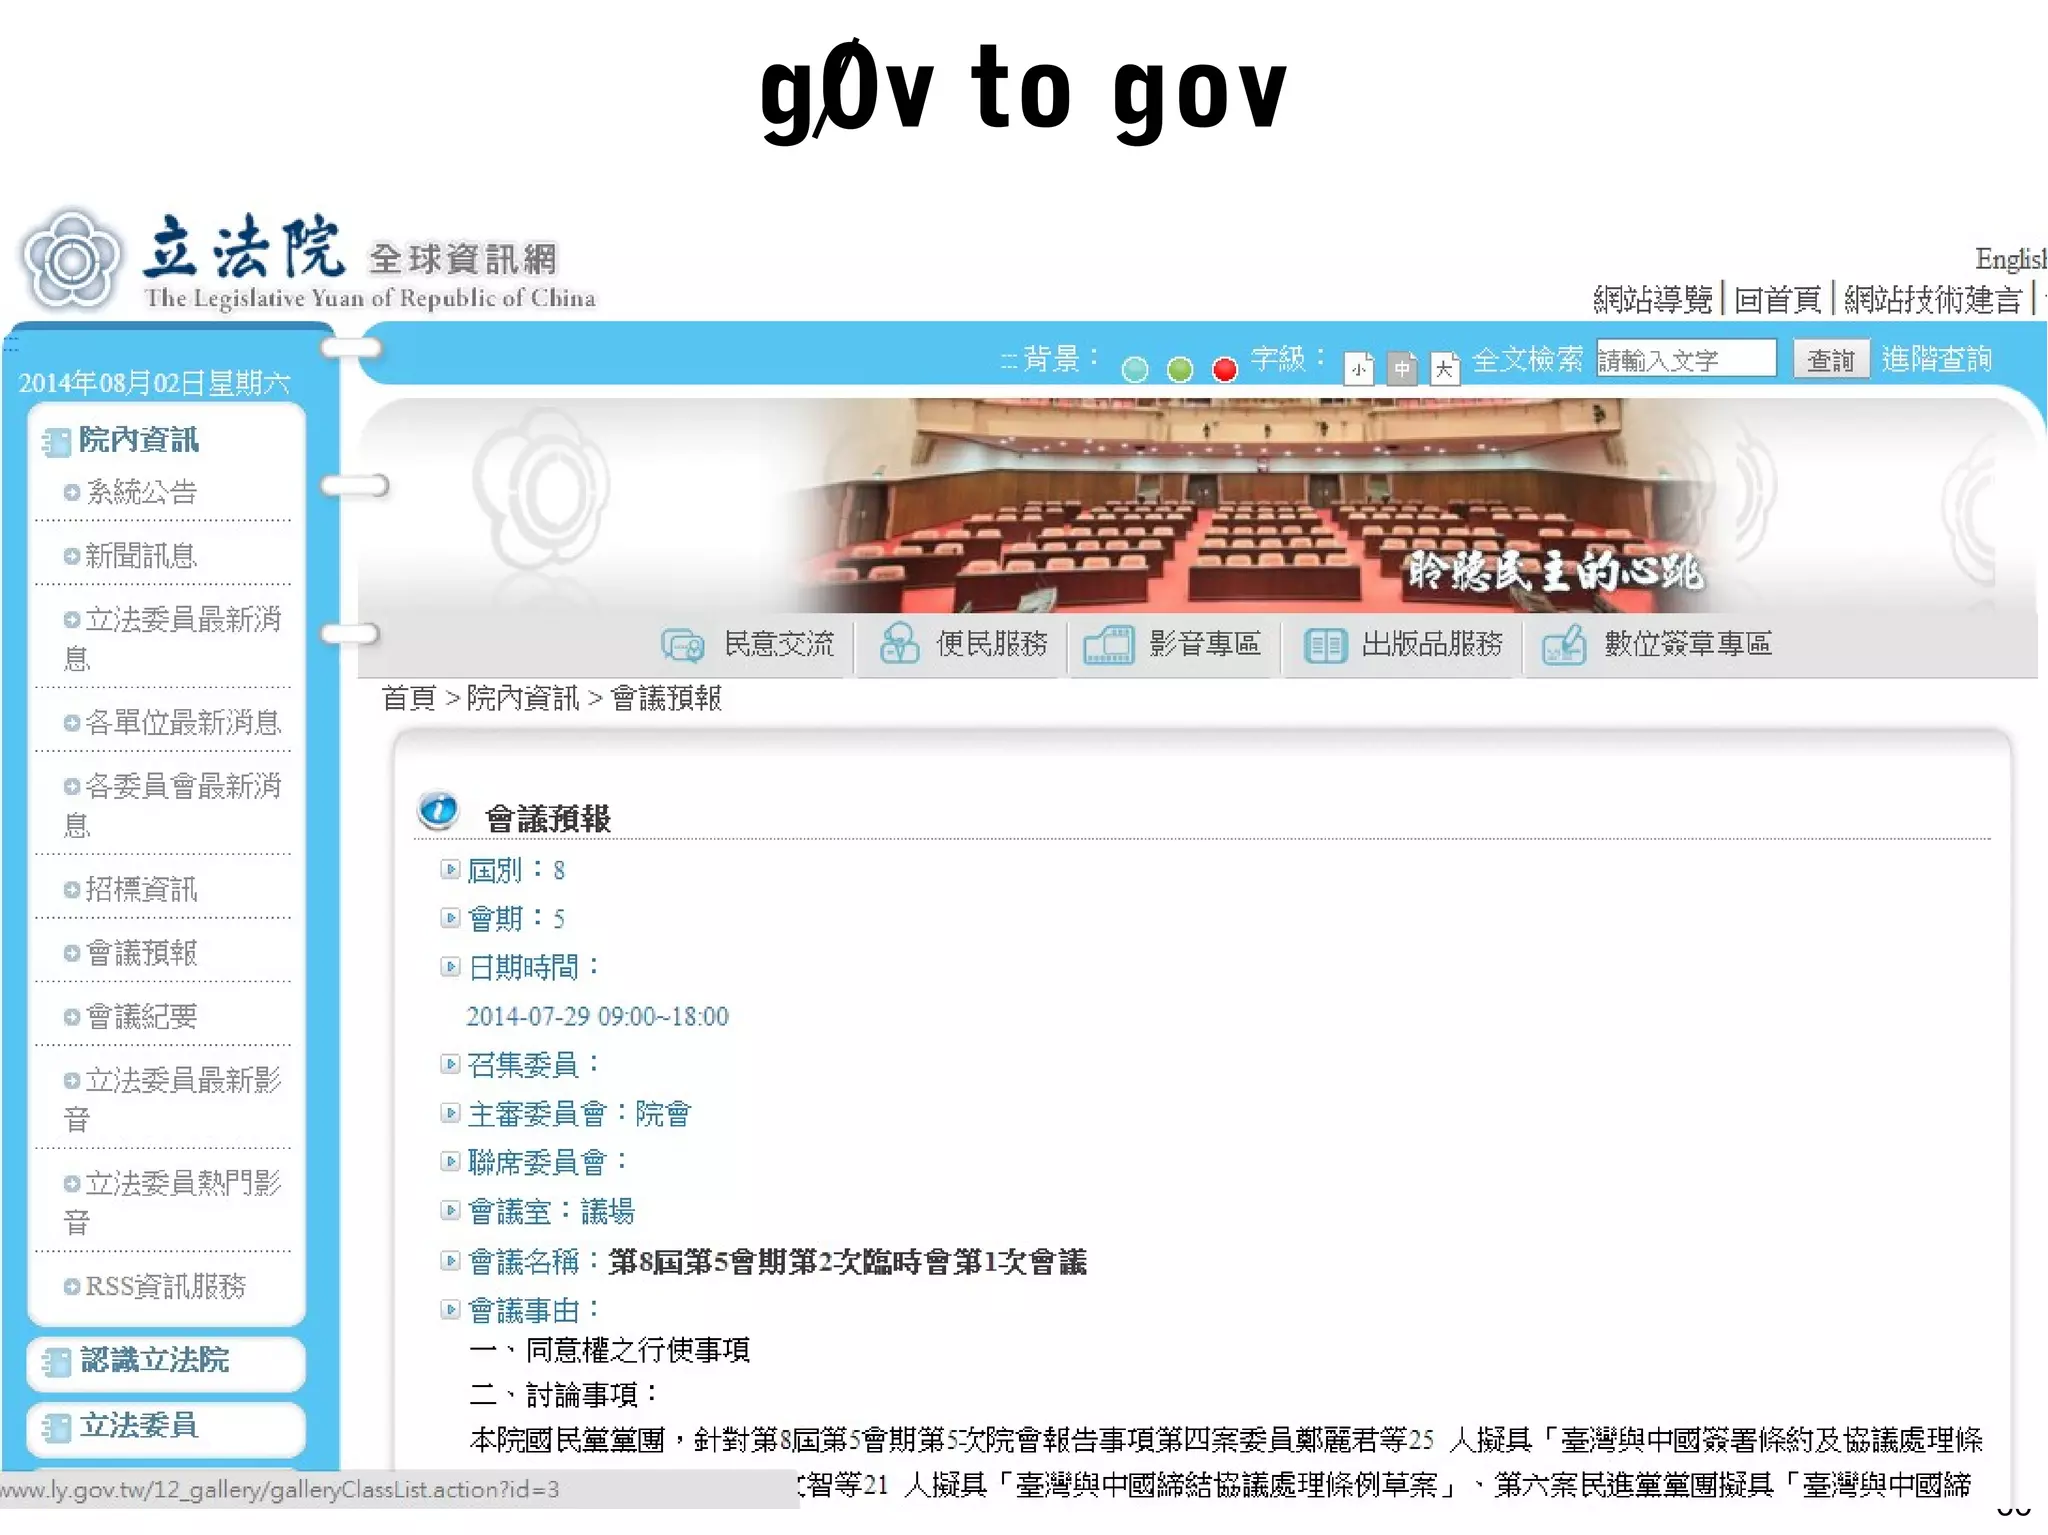
Task: Click the blue info icon beside 會議預報
Action: [438, 811]
